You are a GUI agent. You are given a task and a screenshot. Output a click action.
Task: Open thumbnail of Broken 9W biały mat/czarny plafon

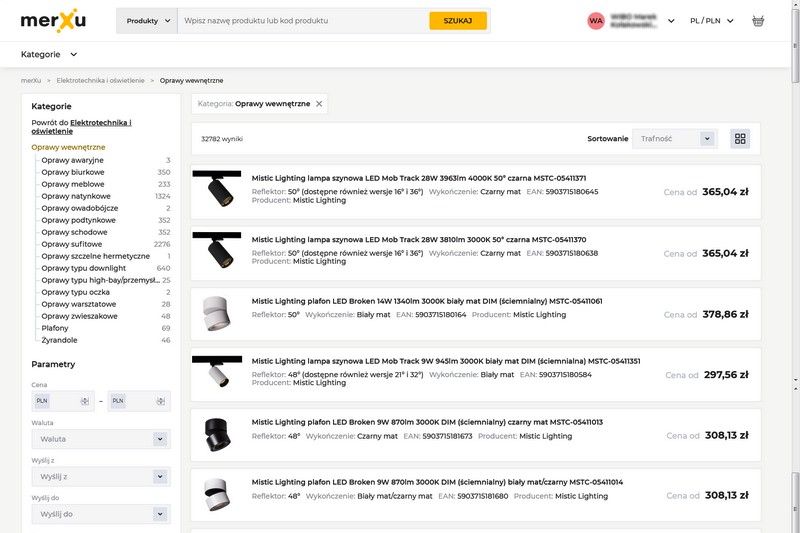217,495
